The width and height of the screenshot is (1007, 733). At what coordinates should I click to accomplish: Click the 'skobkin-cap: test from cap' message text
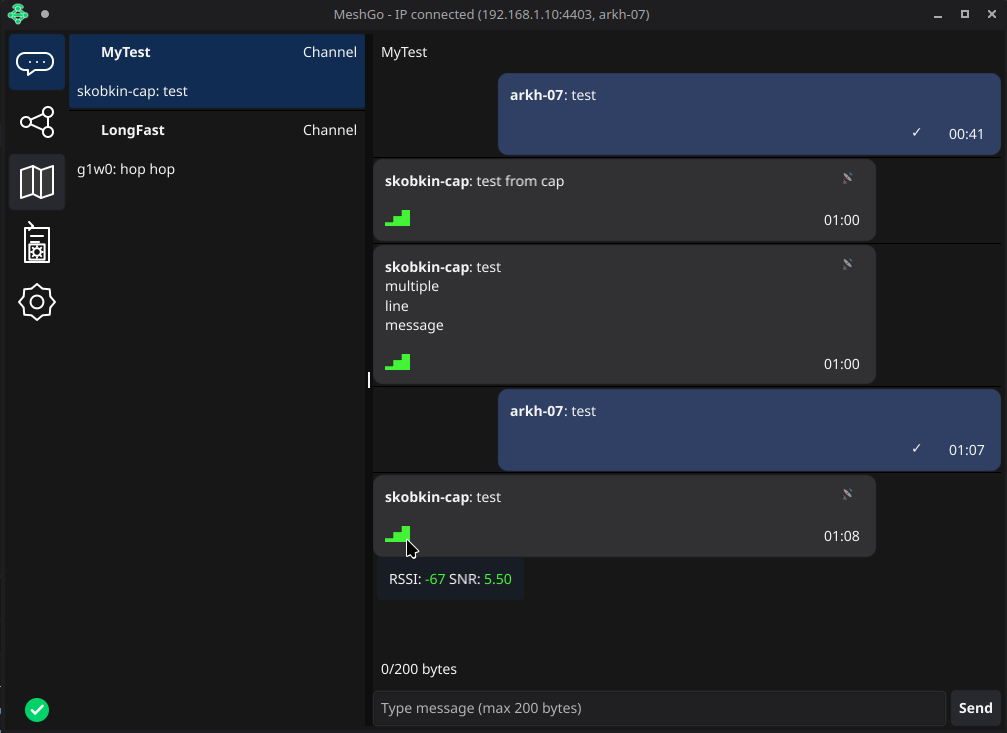point(475,181)
